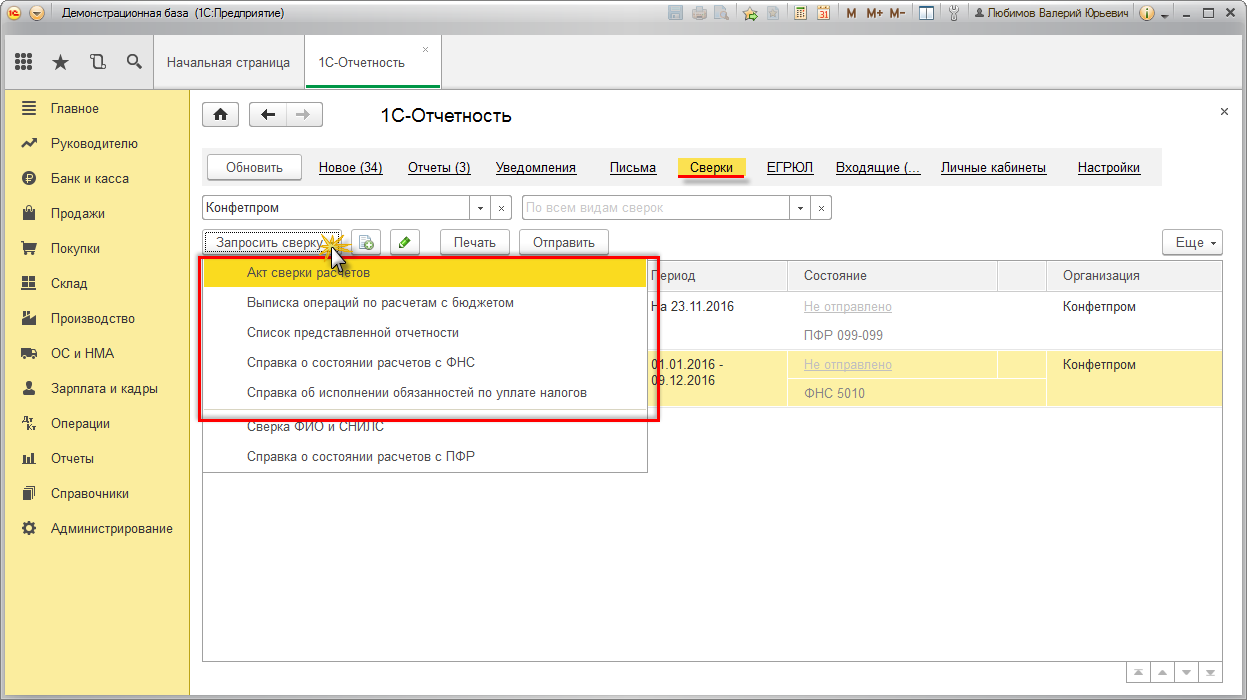This screenshot has width=1247, height=700.
Task: Clear the Конфетпром organization field
Action: coord(502,208)
